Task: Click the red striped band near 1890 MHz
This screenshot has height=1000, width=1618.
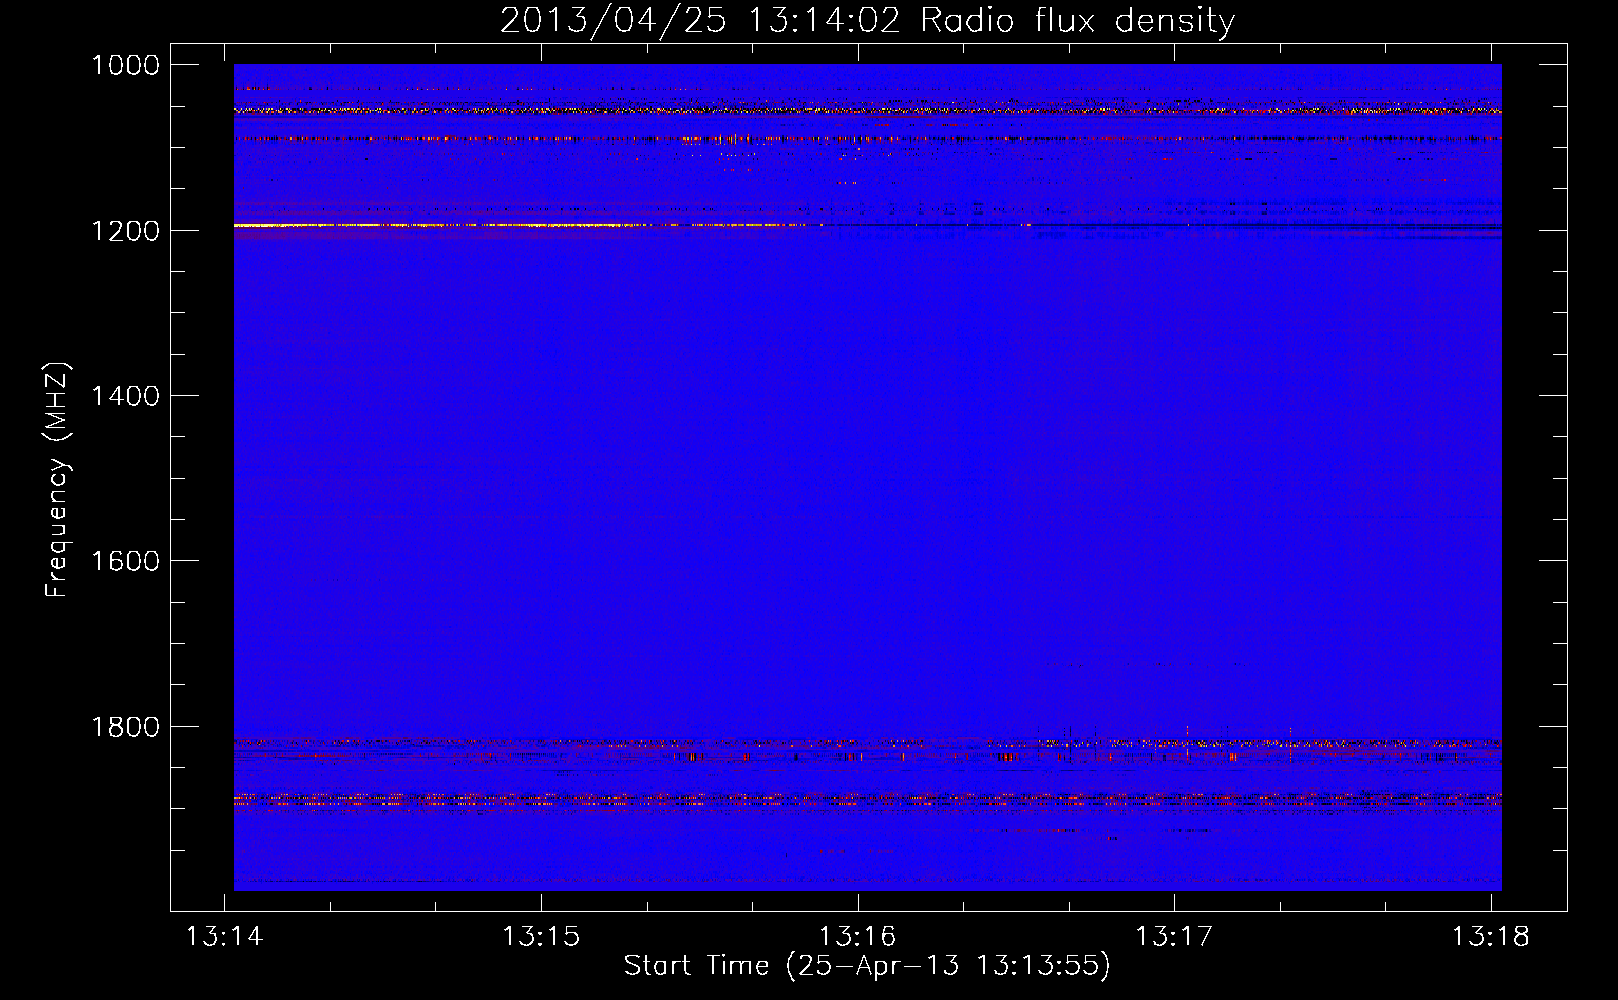Action: 868,800
